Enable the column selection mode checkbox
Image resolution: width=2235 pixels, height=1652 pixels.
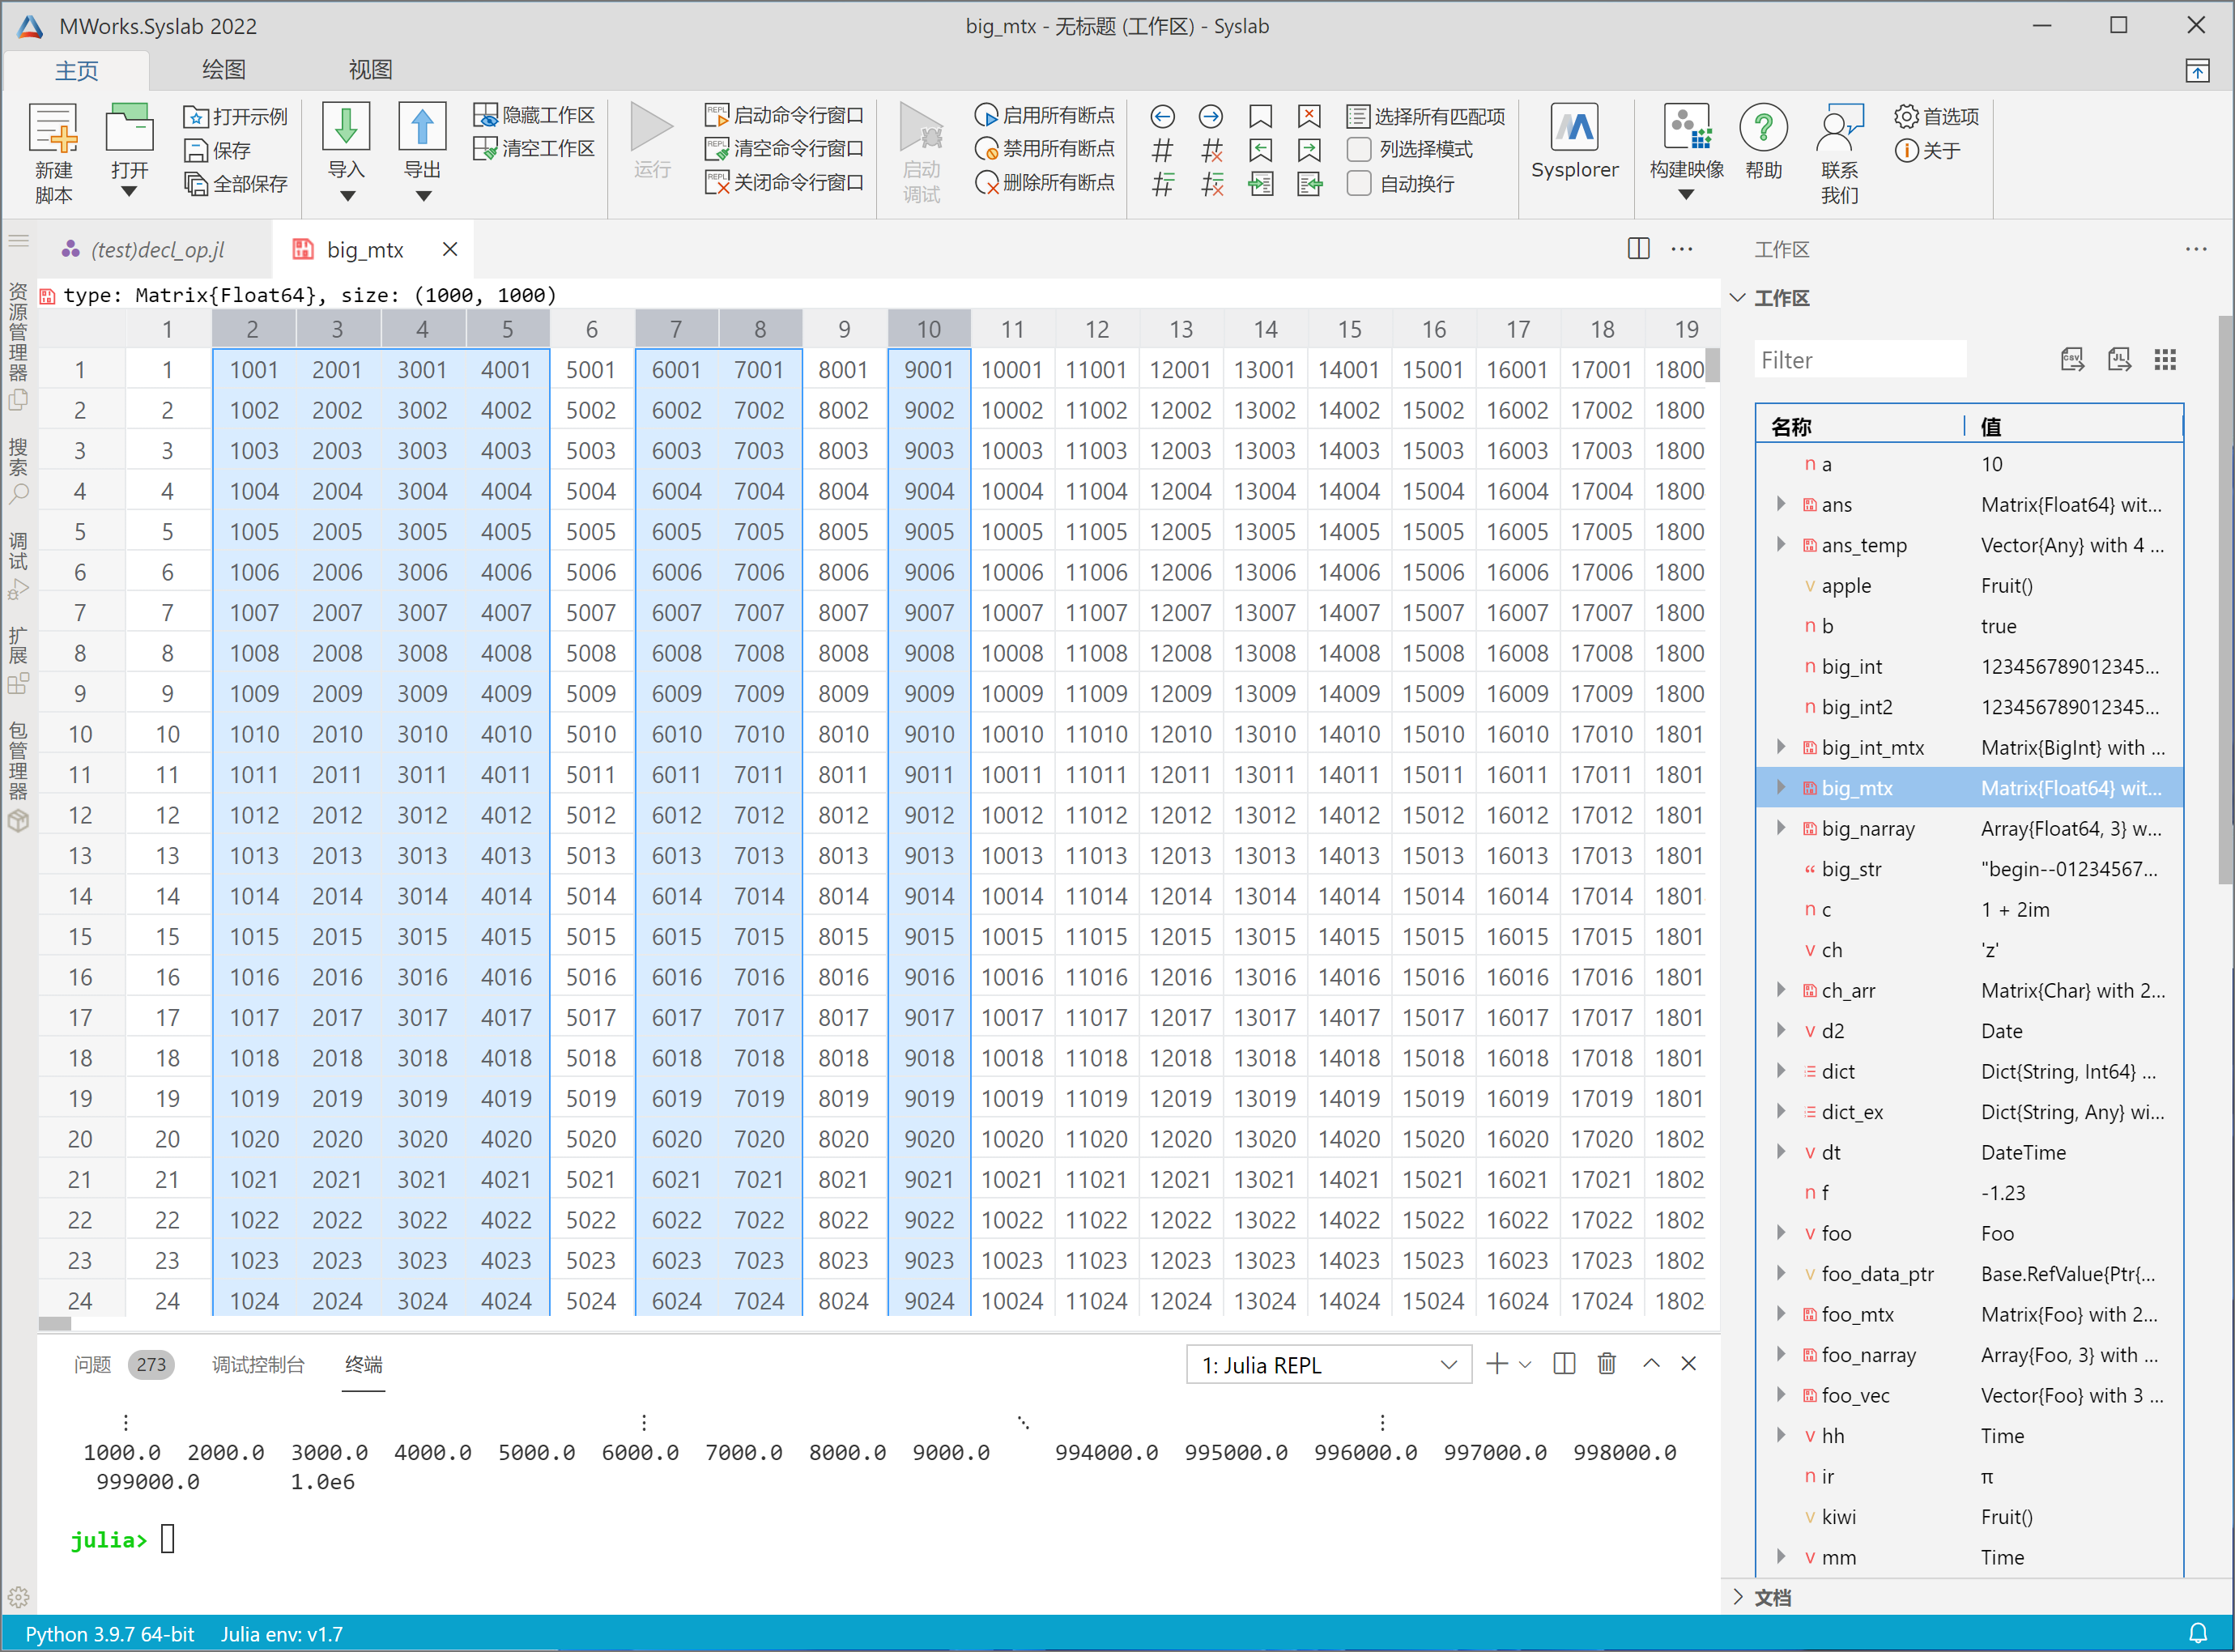[1359, 149]
